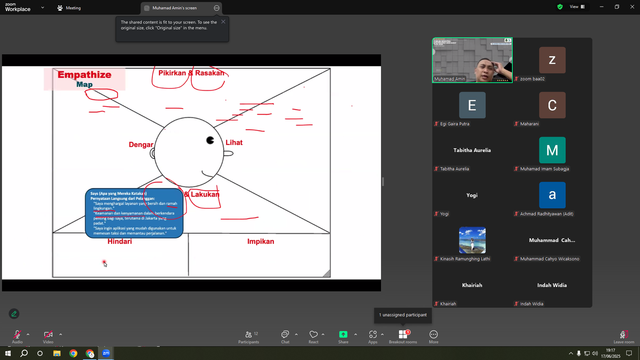Open Breakout rooms
This screenshot has height=360, width=640.
pos(403,337)
